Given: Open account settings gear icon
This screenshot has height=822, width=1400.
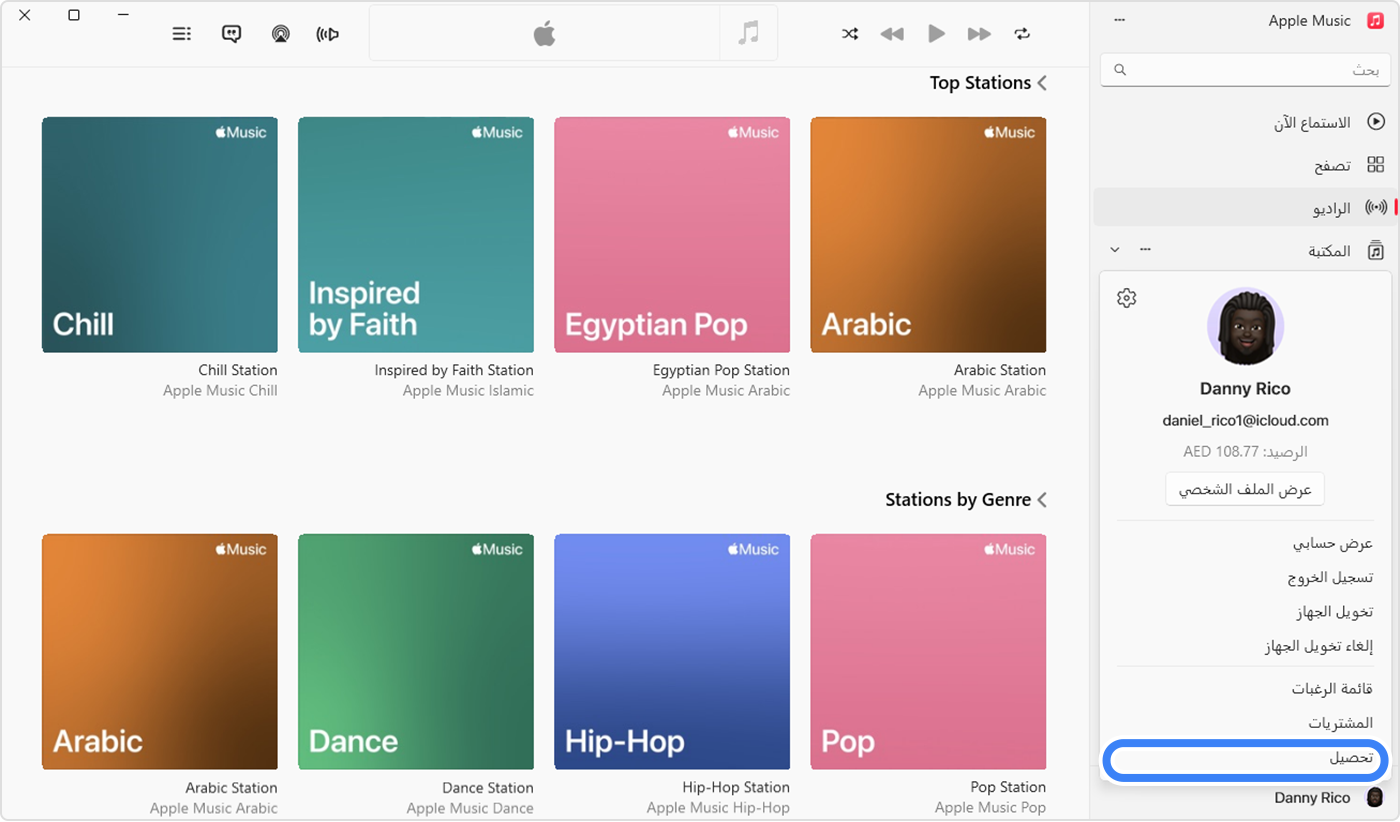Looking at the screenshot, I should pos(1127,298).
